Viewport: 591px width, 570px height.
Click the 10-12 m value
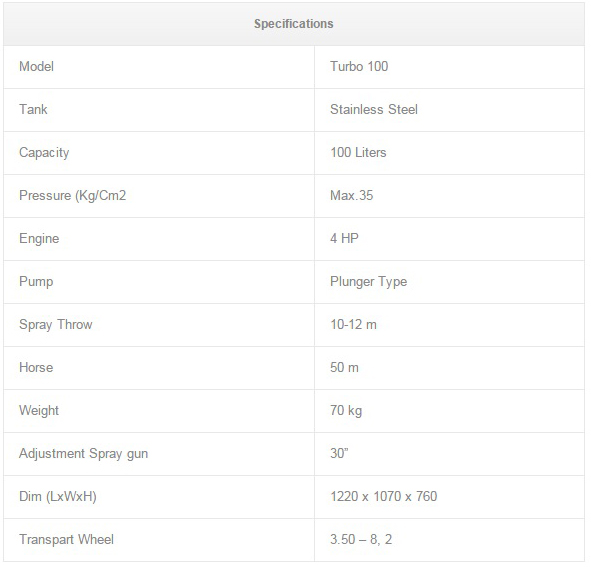tap(354, 325)
